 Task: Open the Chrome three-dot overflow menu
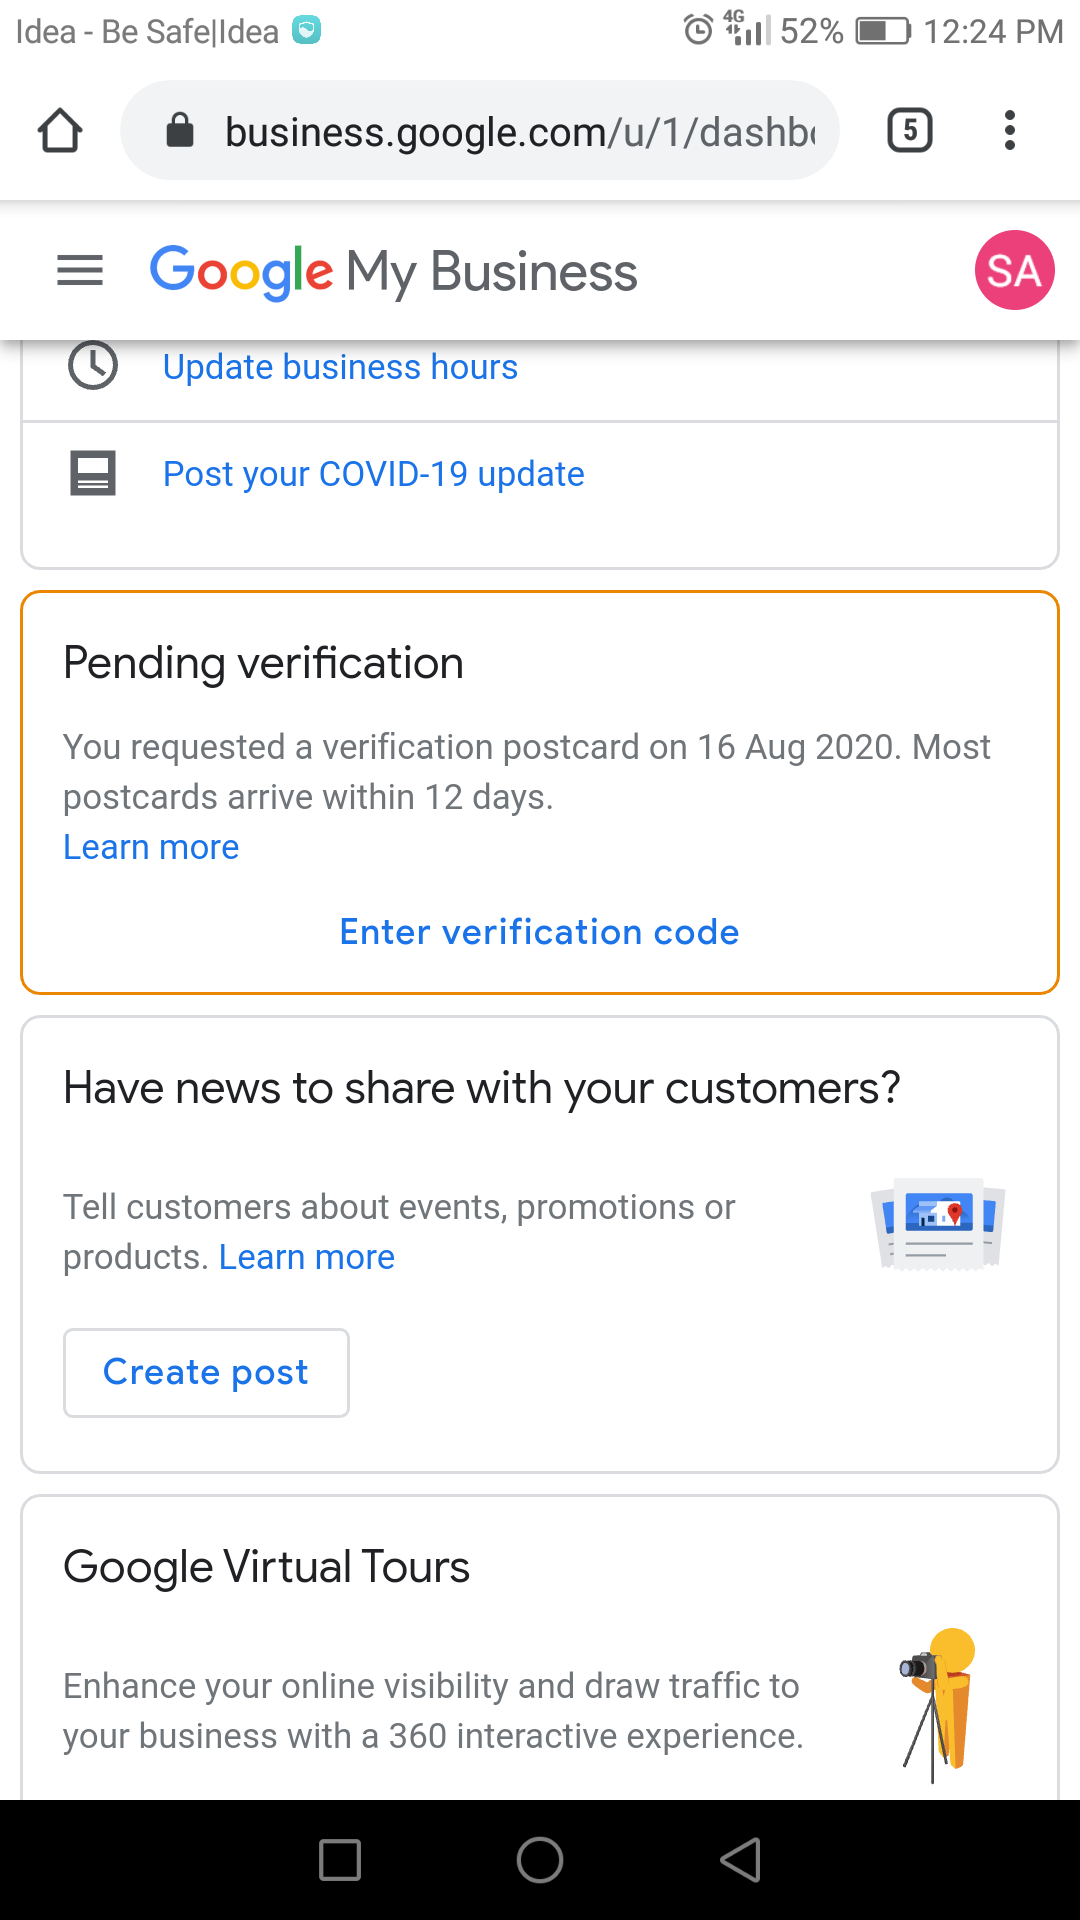coord(1010,131)
